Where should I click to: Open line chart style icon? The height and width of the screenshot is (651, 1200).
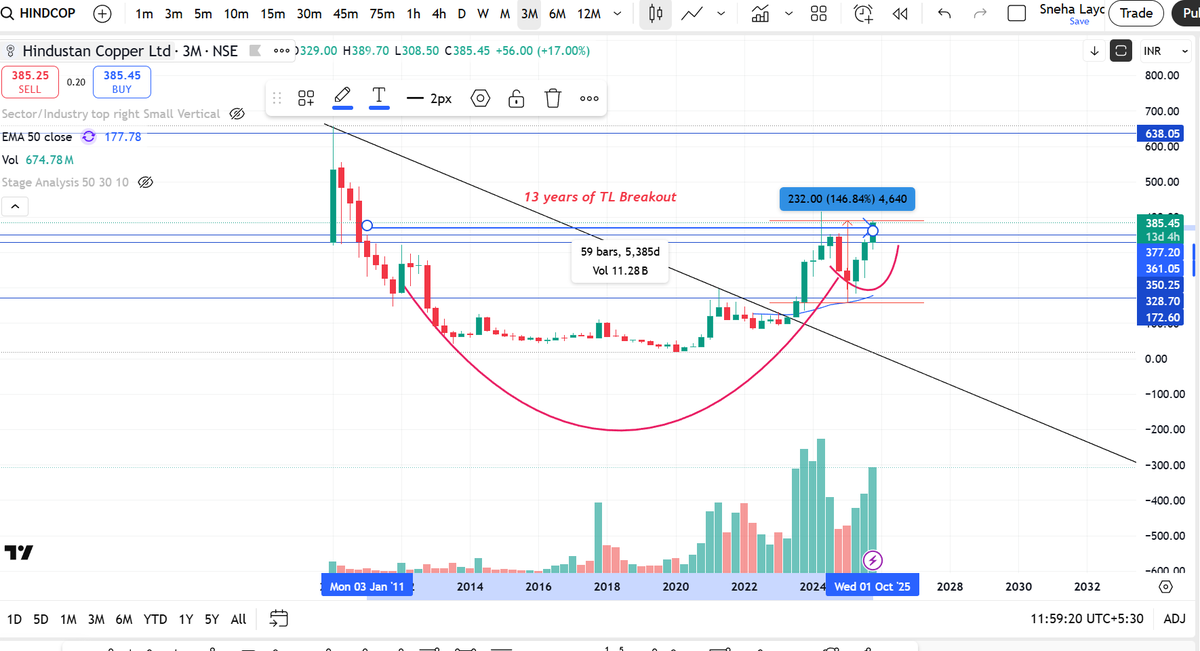pos(690,14)
